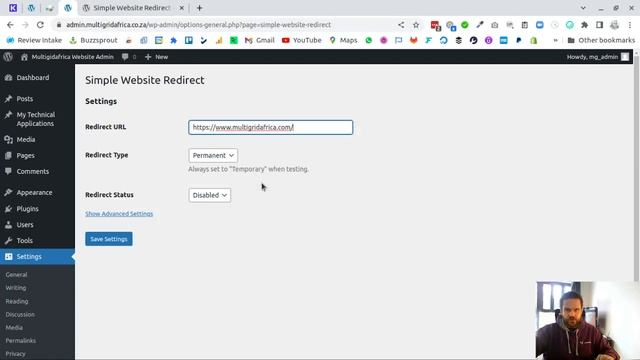Open a new browser tab with plus
The image size is (640, 360).
pos(199,8)
